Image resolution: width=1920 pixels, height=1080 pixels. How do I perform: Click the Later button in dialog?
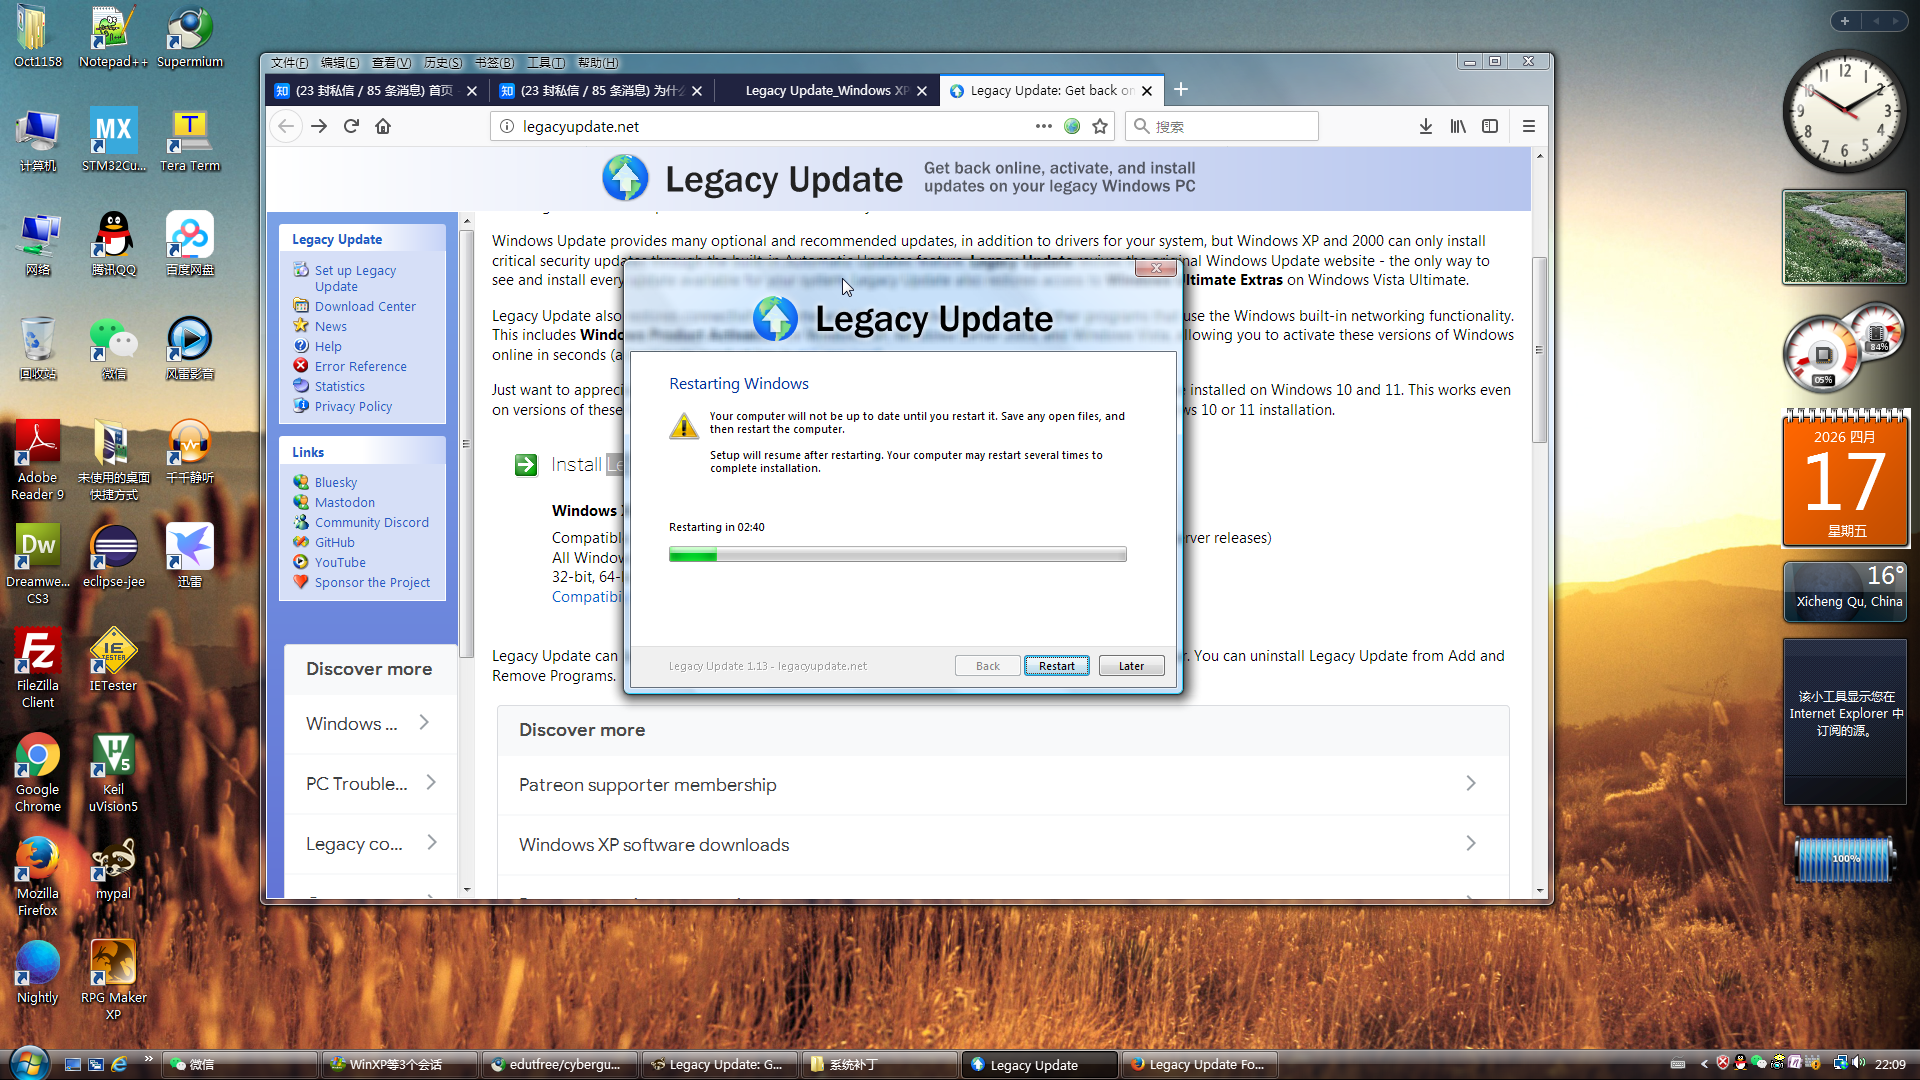pos(1131,666)
